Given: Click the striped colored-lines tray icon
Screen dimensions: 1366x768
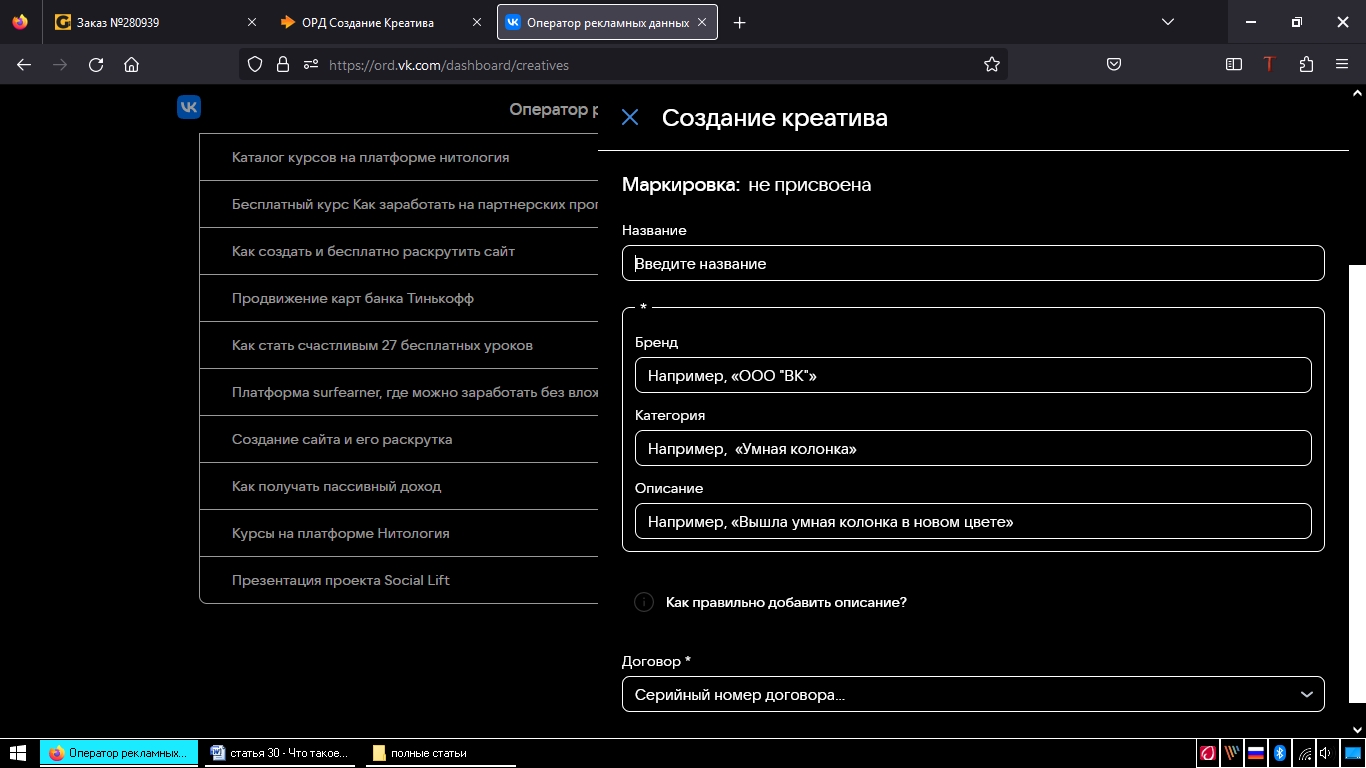Looking at the screenshot, I should (x=1232, y=753).
